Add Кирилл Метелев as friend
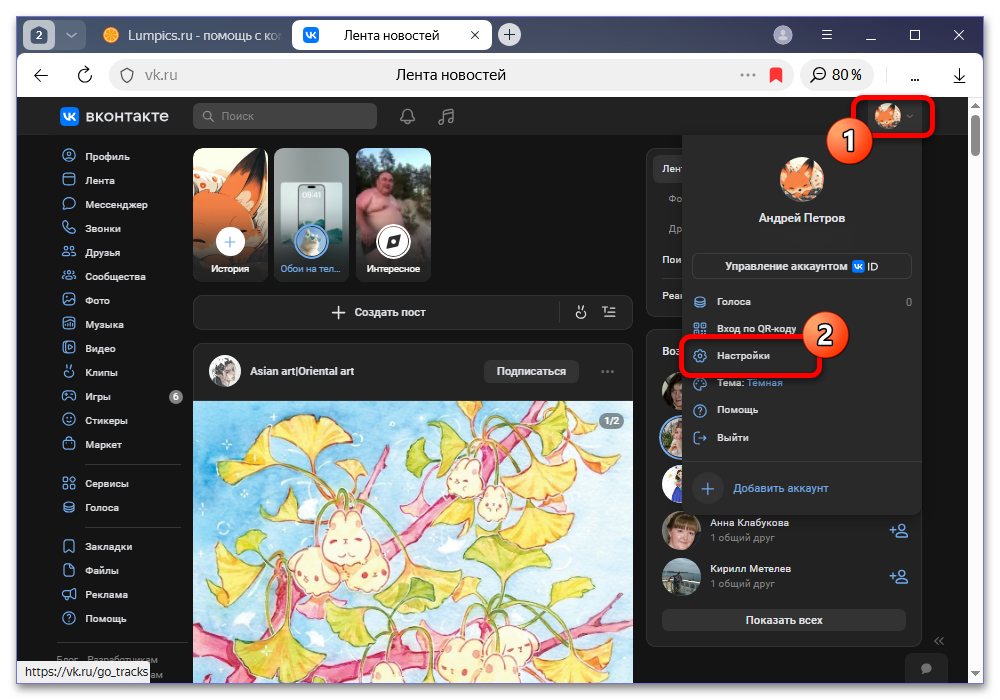 pos(899,576)
